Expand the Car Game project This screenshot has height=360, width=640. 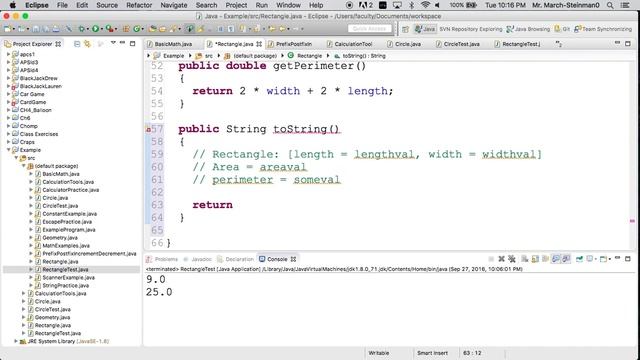pos(9,94)
